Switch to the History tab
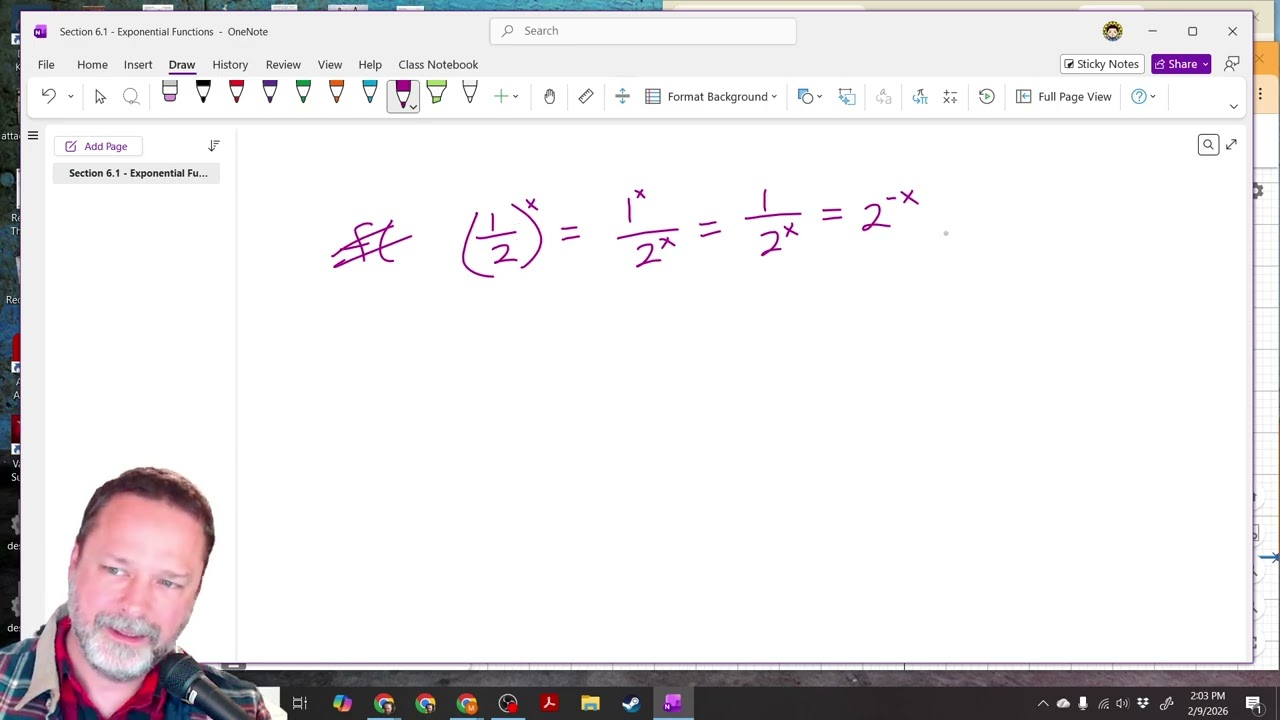 (x=230, y=64)
